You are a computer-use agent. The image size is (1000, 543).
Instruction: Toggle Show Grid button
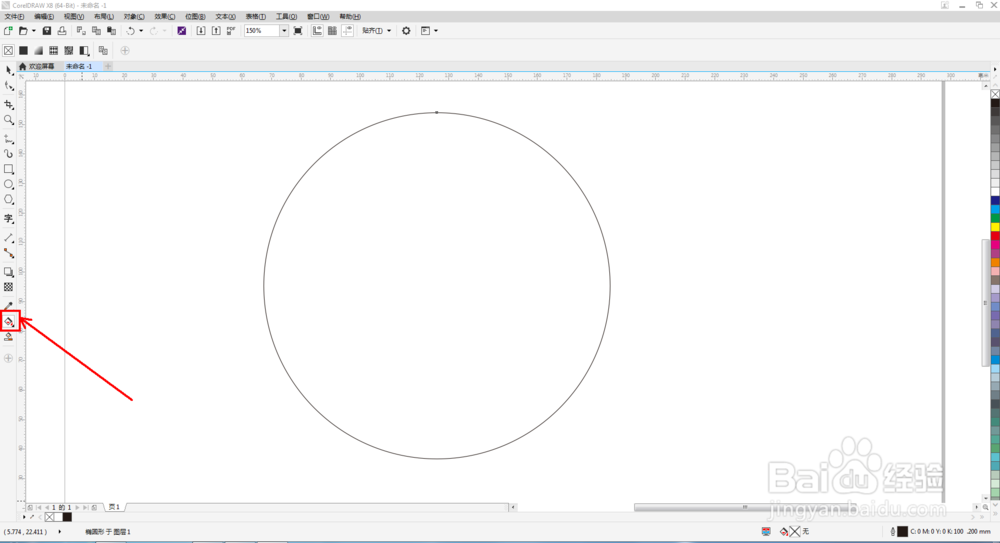click(332, 31)
